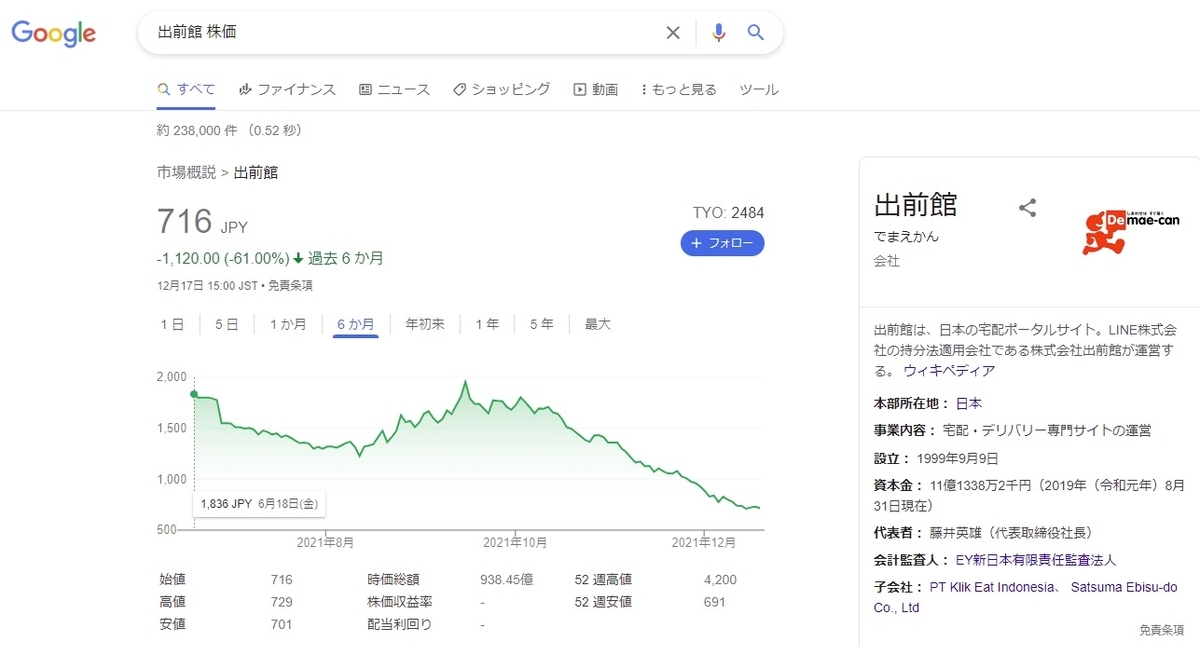This screenshot has width=1200, height=655.
Task: Open the ファイナンス tab
Action: click(x=287, y=89)
